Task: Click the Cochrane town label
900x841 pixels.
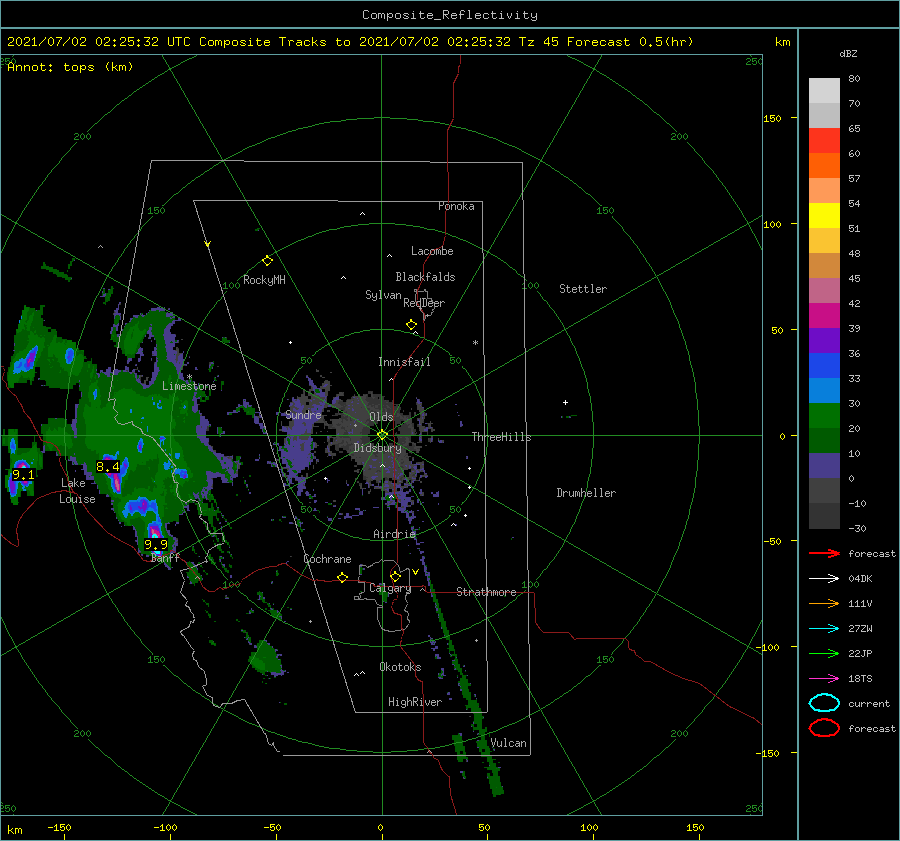Action: pos(327,559)
